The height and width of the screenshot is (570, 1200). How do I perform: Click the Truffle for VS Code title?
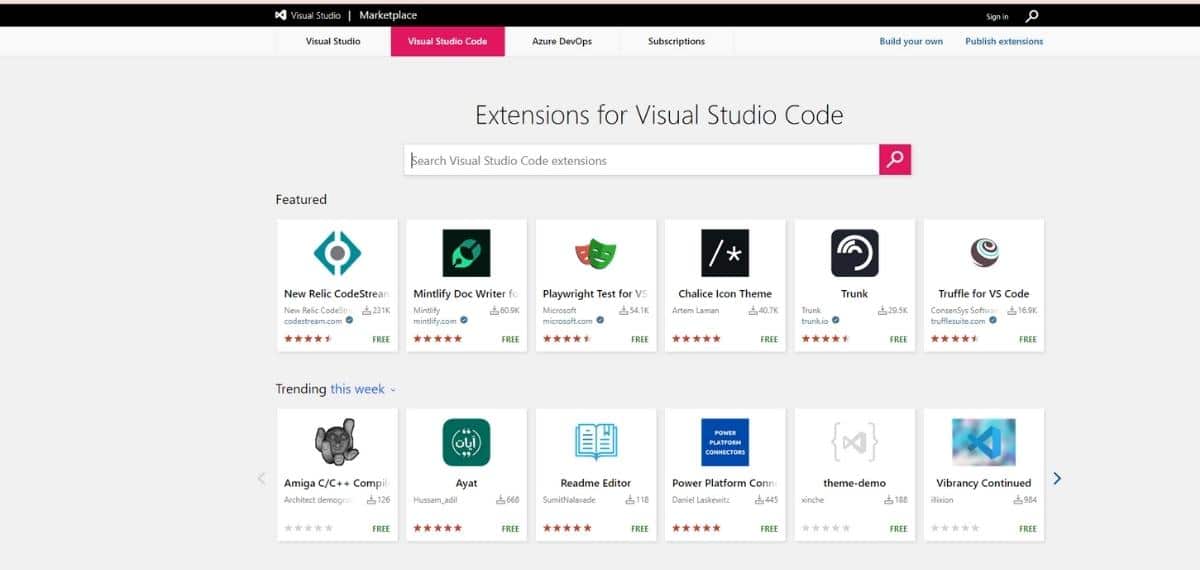tap(984, 294)
